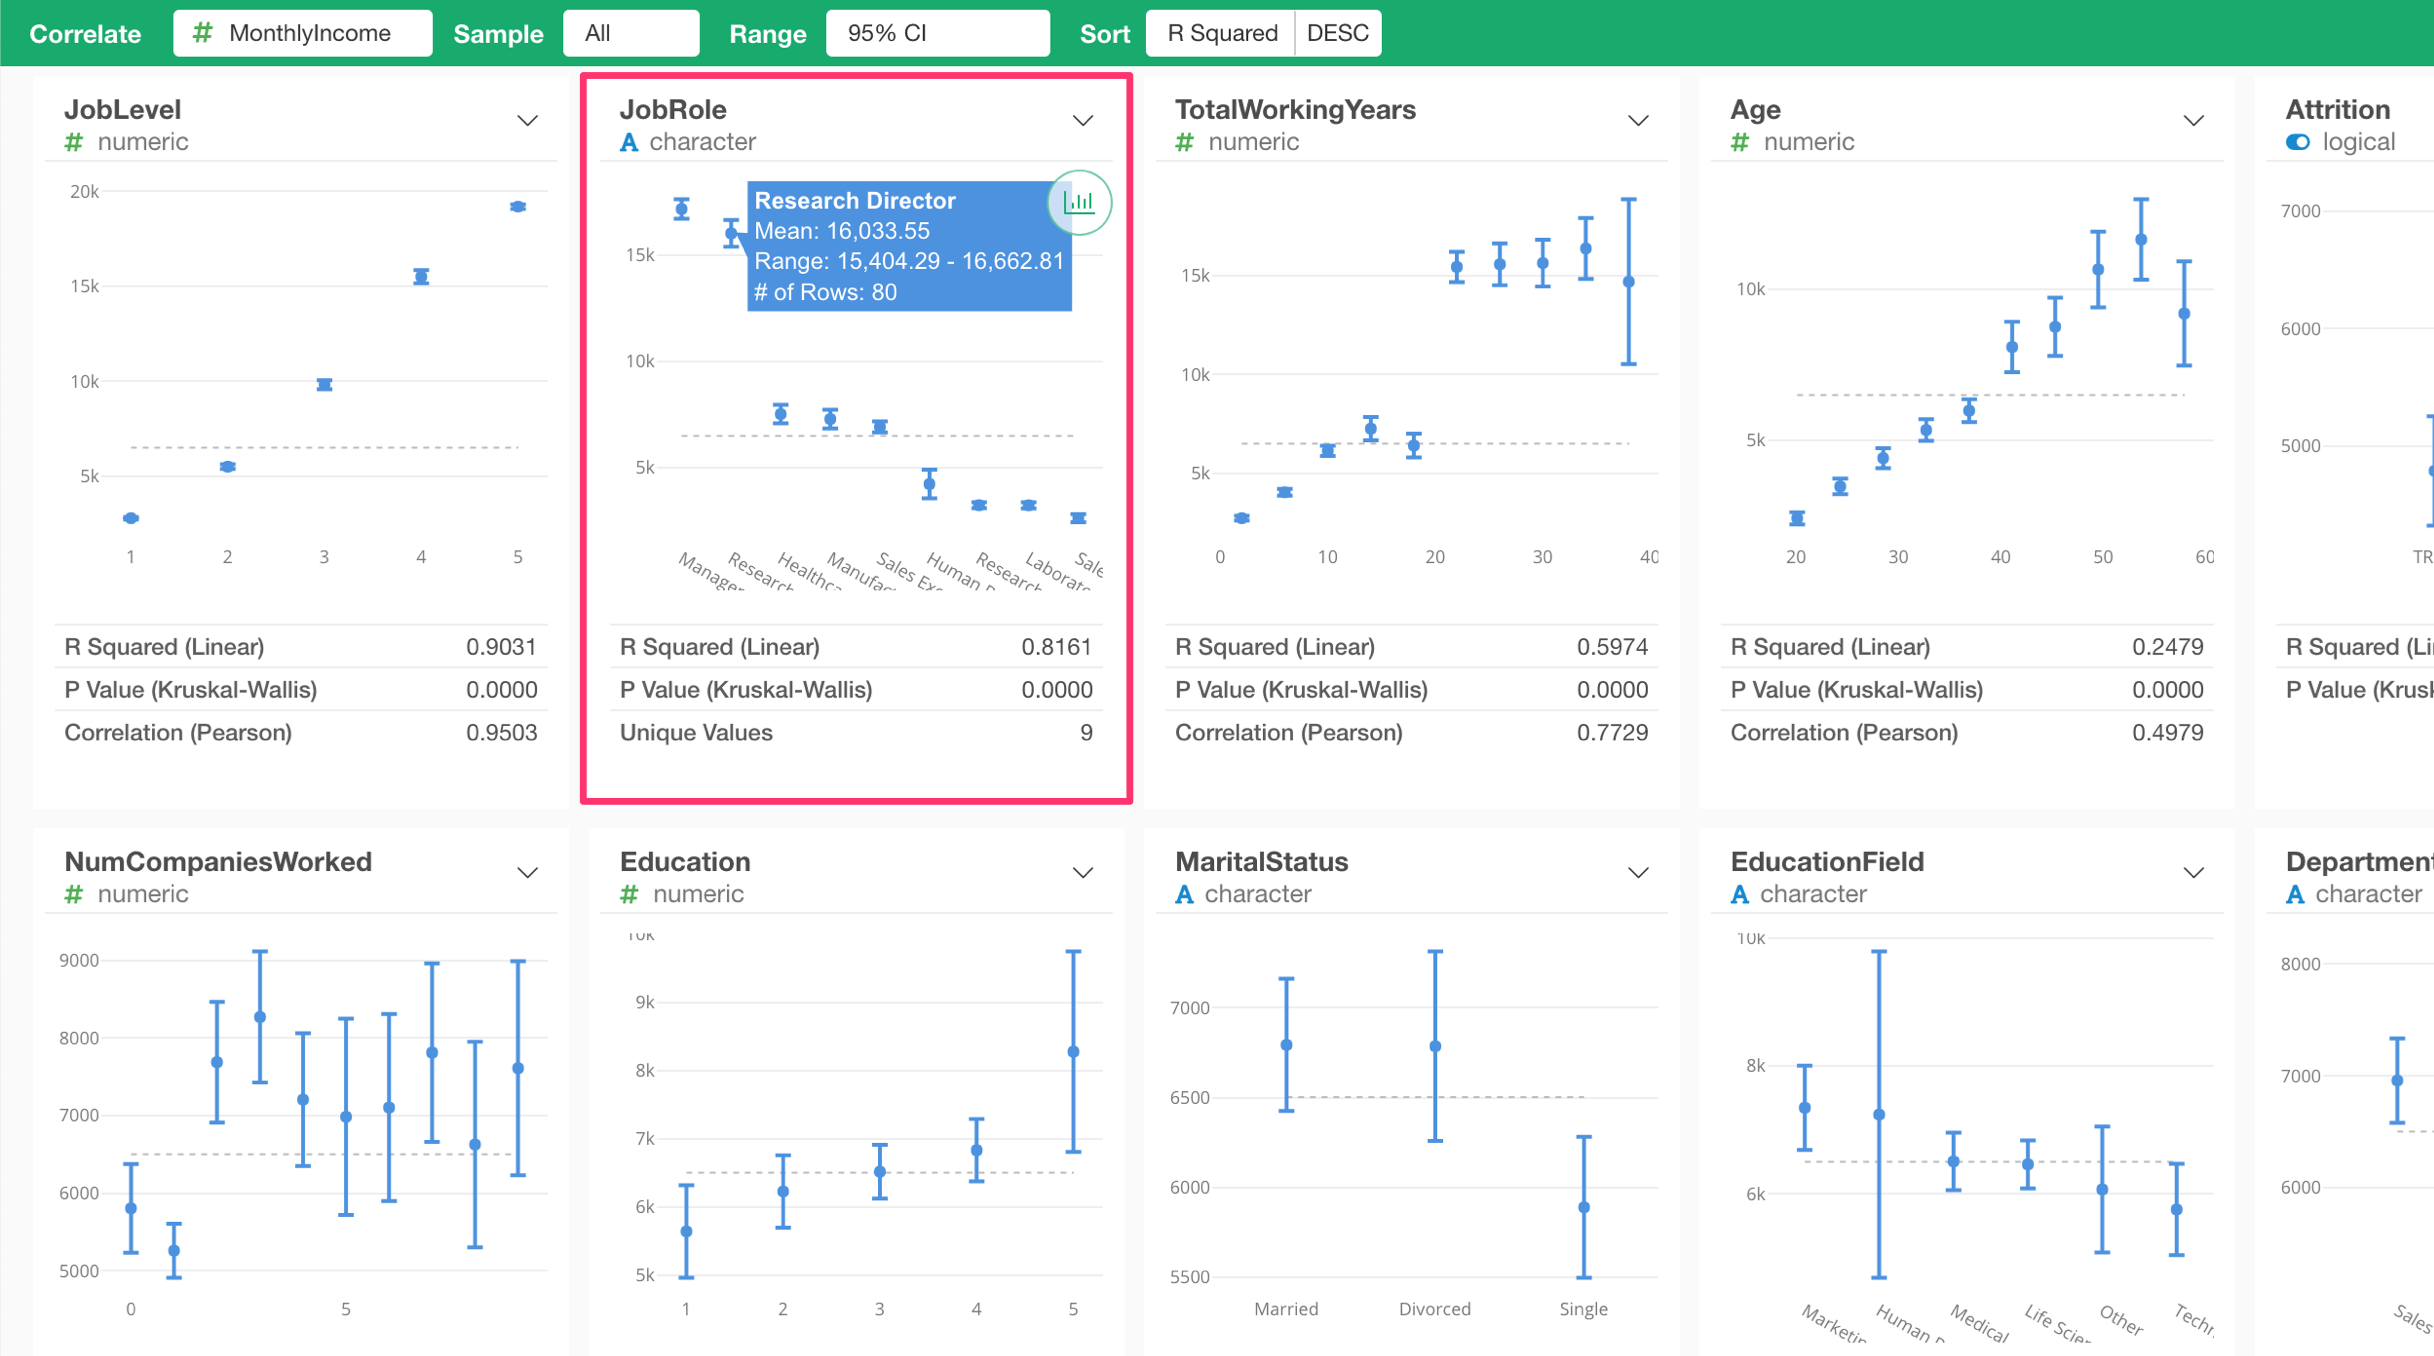Screen dimensions: 2434x1356
Task: Open the Sample dropdown showing All
Action: click(x=631, y=33)
